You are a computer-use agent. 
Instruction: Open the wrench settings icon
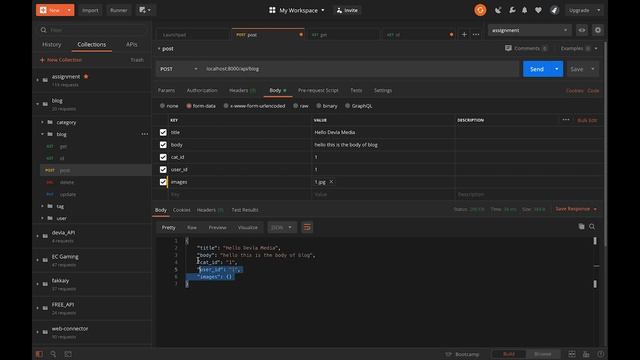pos(512,10)
